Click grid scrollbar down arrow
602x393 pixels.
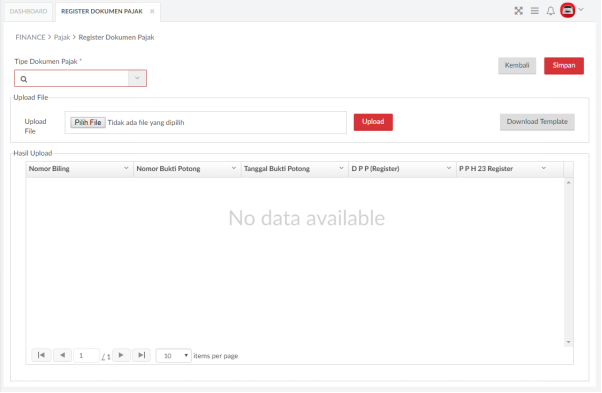[x=569, y=342]
